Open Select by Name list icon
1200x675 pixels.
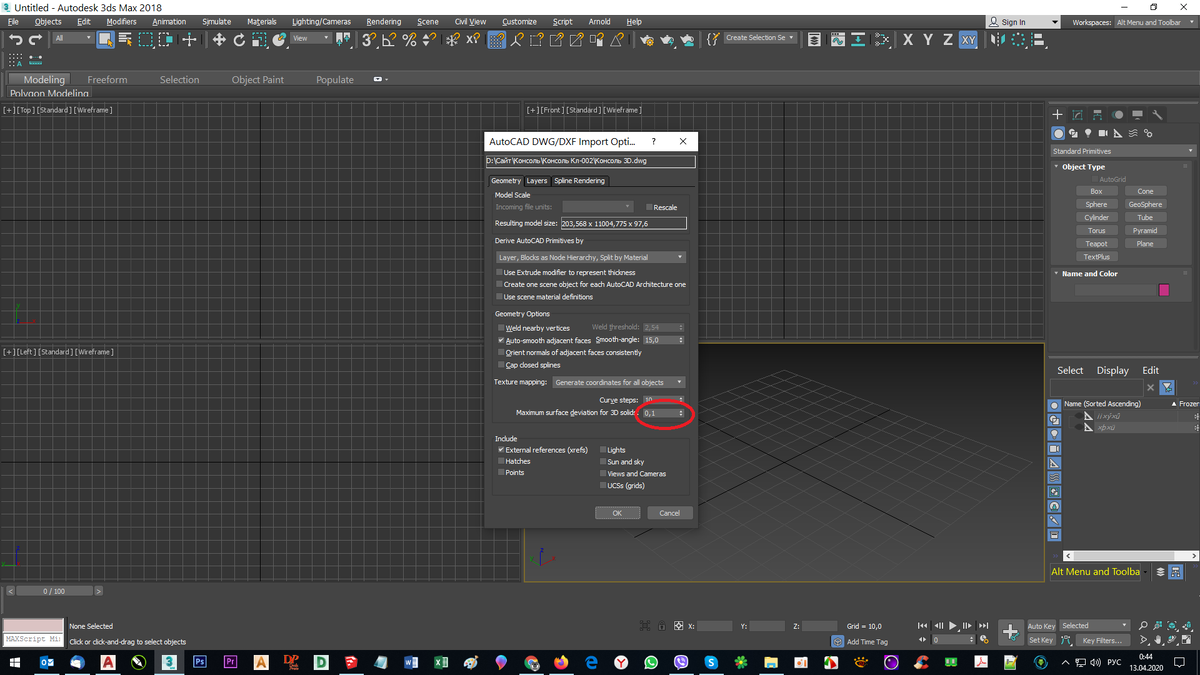(125, 40)
